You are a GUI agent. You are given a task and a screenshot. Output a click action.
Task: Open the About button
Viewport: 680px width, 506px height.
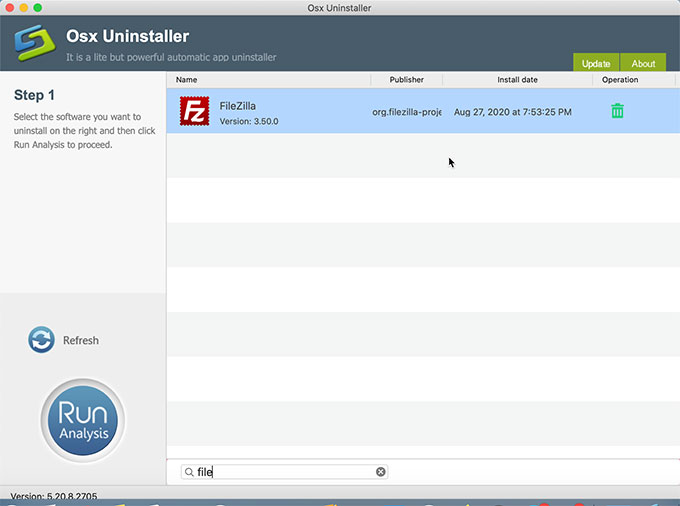click(x=643, y=63)
